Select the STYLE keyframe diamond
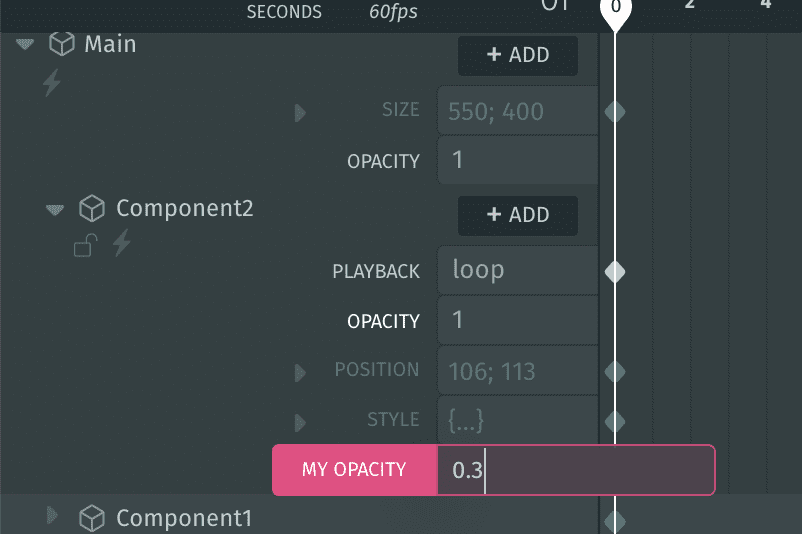Screen dimensions: 802x534 click(615, 422)
